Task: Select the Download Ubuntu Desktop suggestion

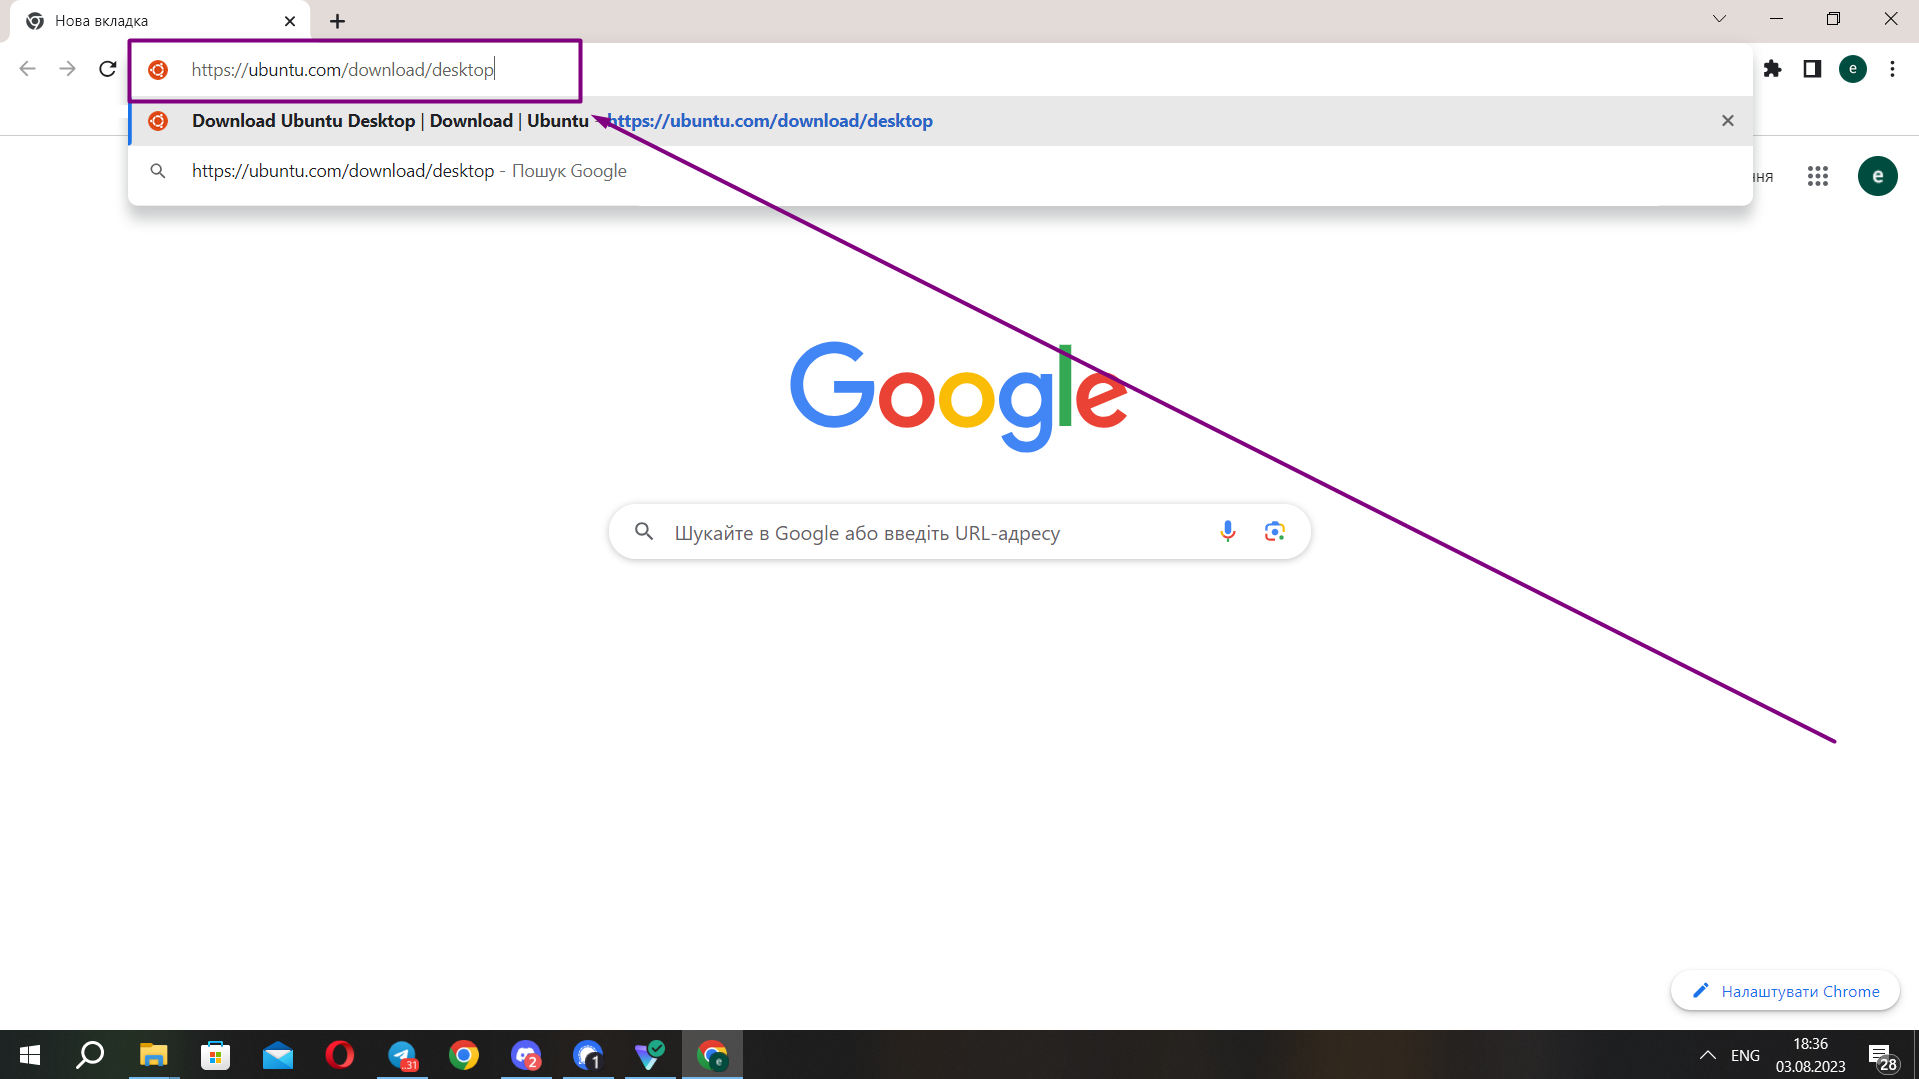Action: (x=940, y=121)
